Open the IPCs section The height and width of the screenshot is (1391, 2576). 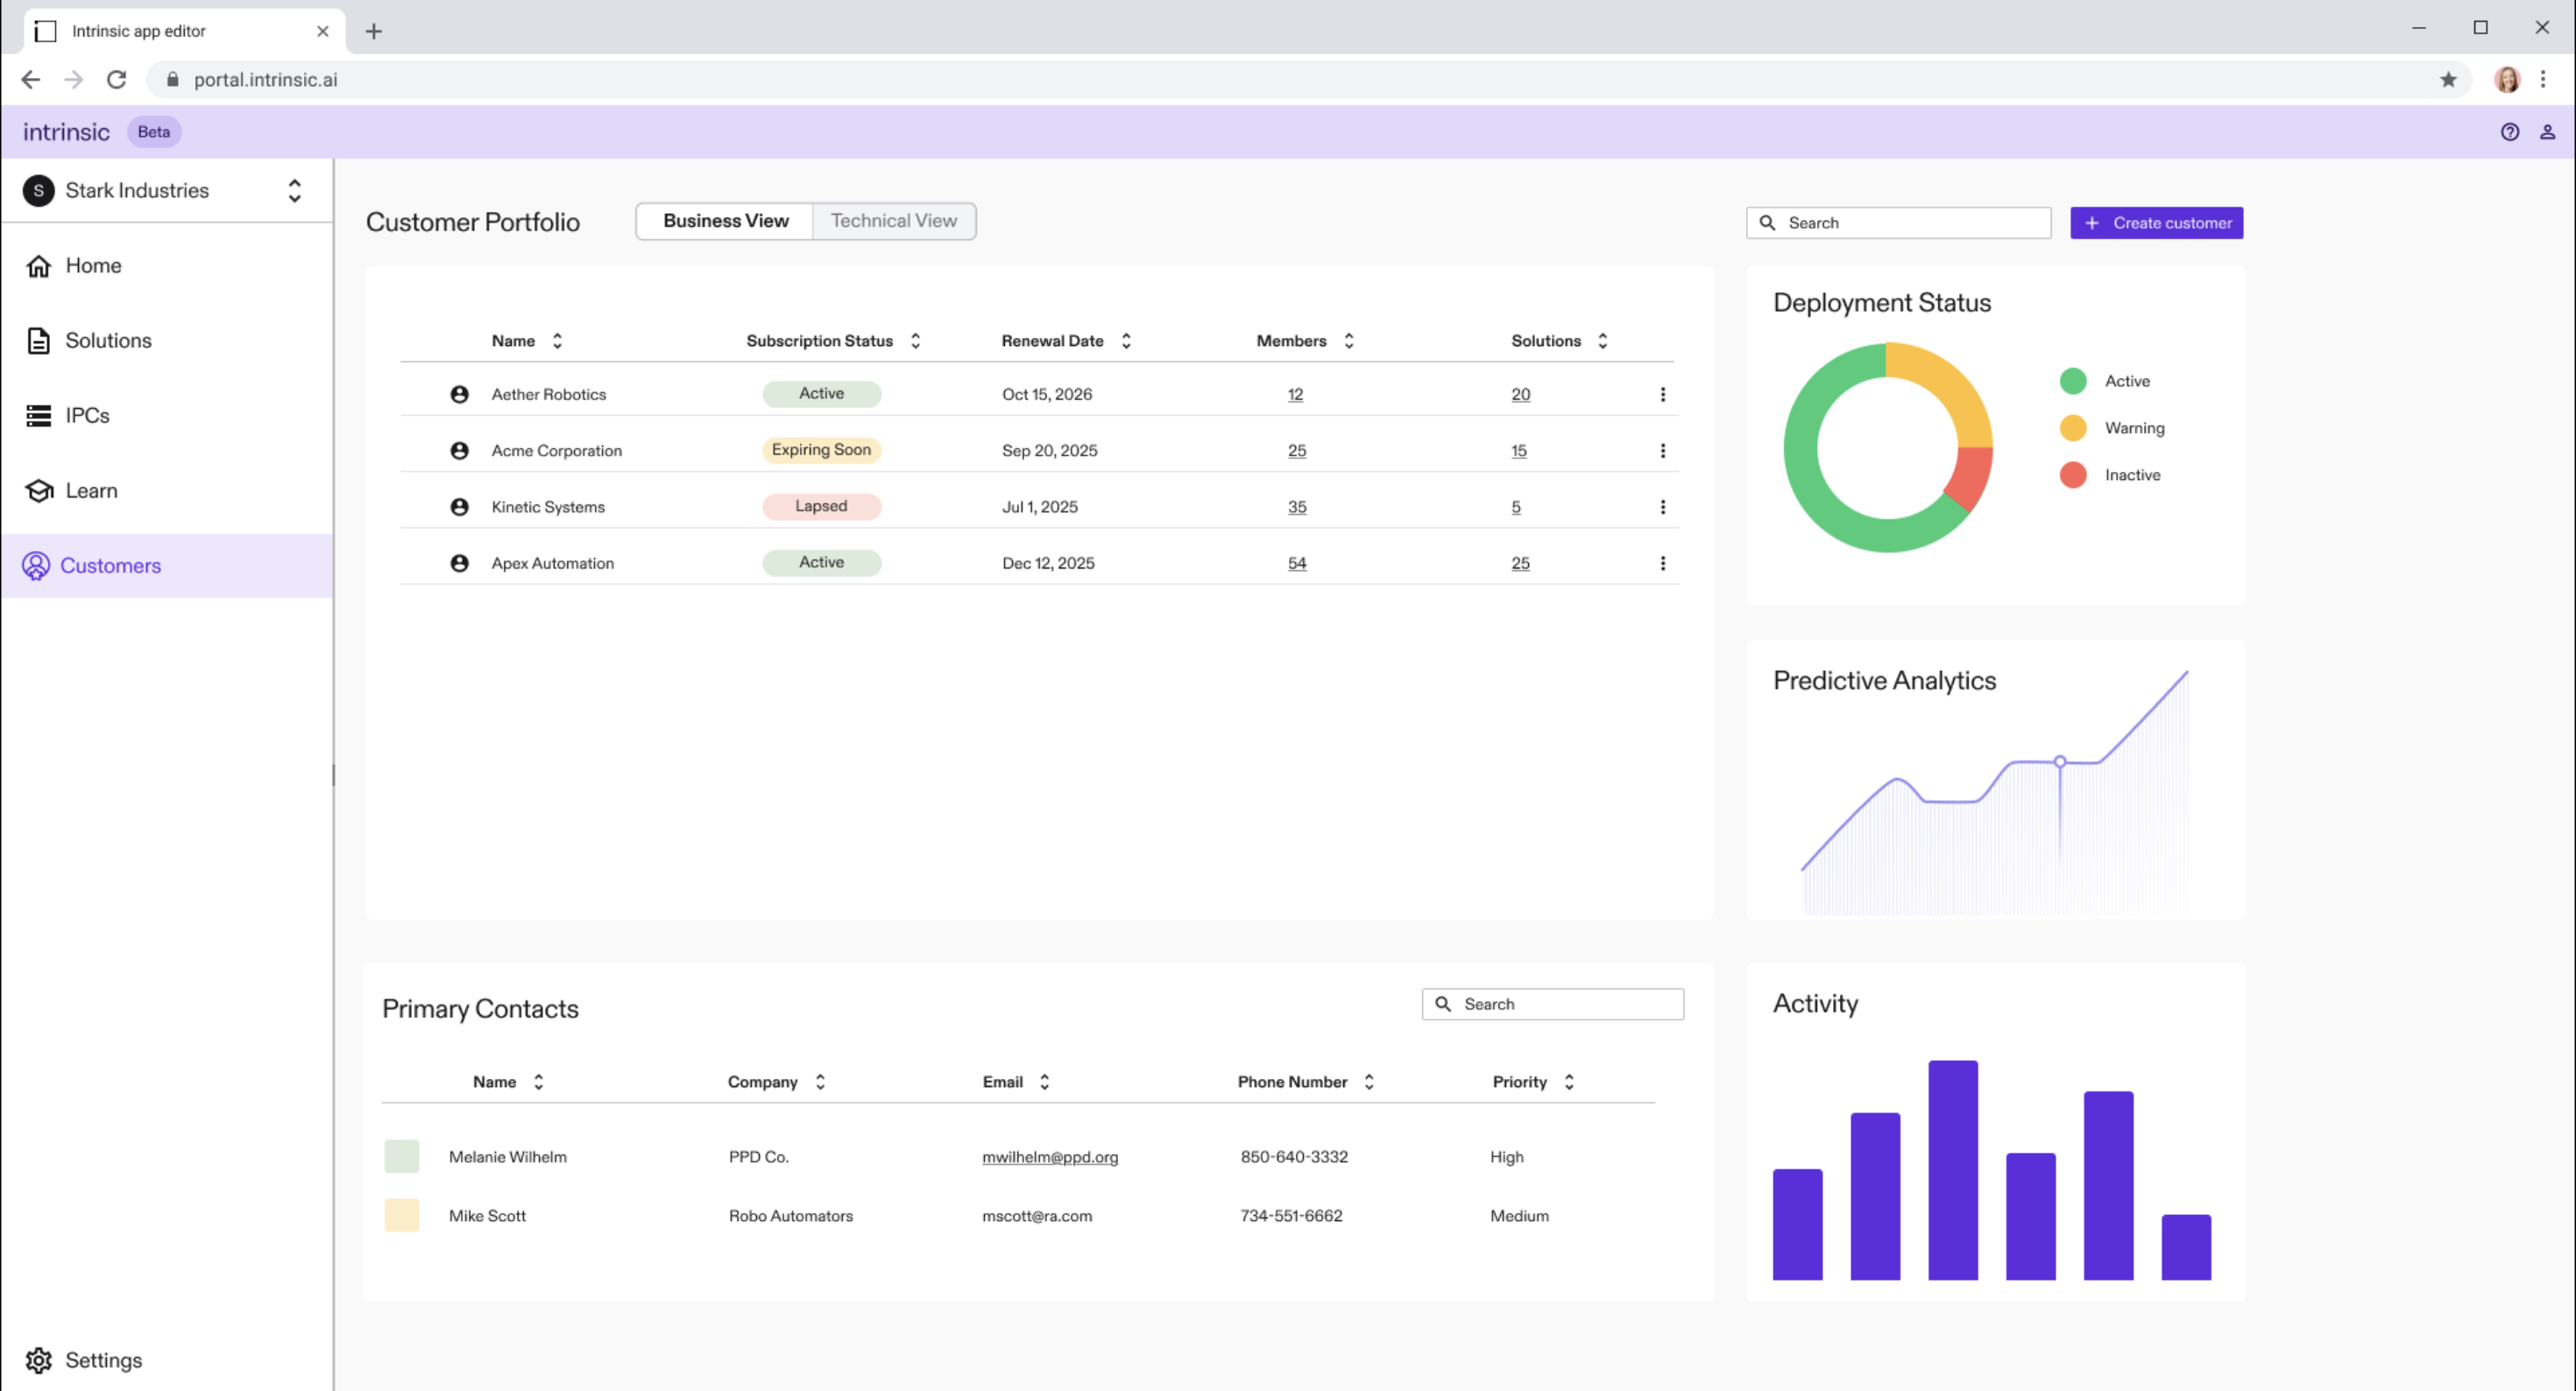click(x=86, y=415)
